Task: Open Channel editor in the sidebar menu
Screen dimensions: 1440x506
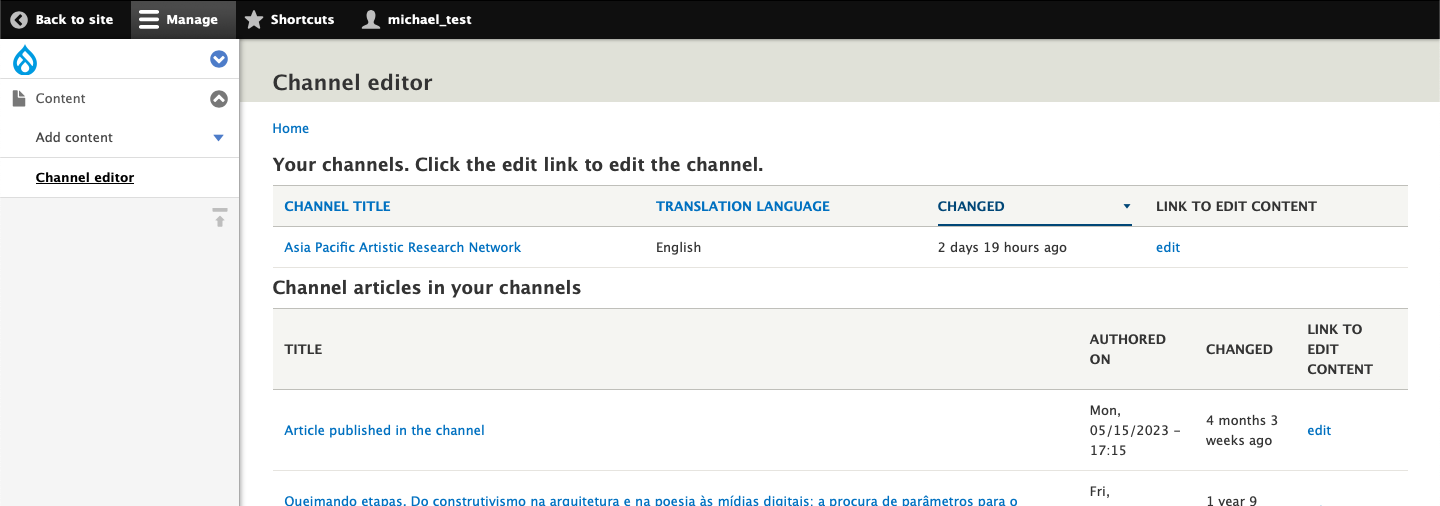Action: [85, 178]
